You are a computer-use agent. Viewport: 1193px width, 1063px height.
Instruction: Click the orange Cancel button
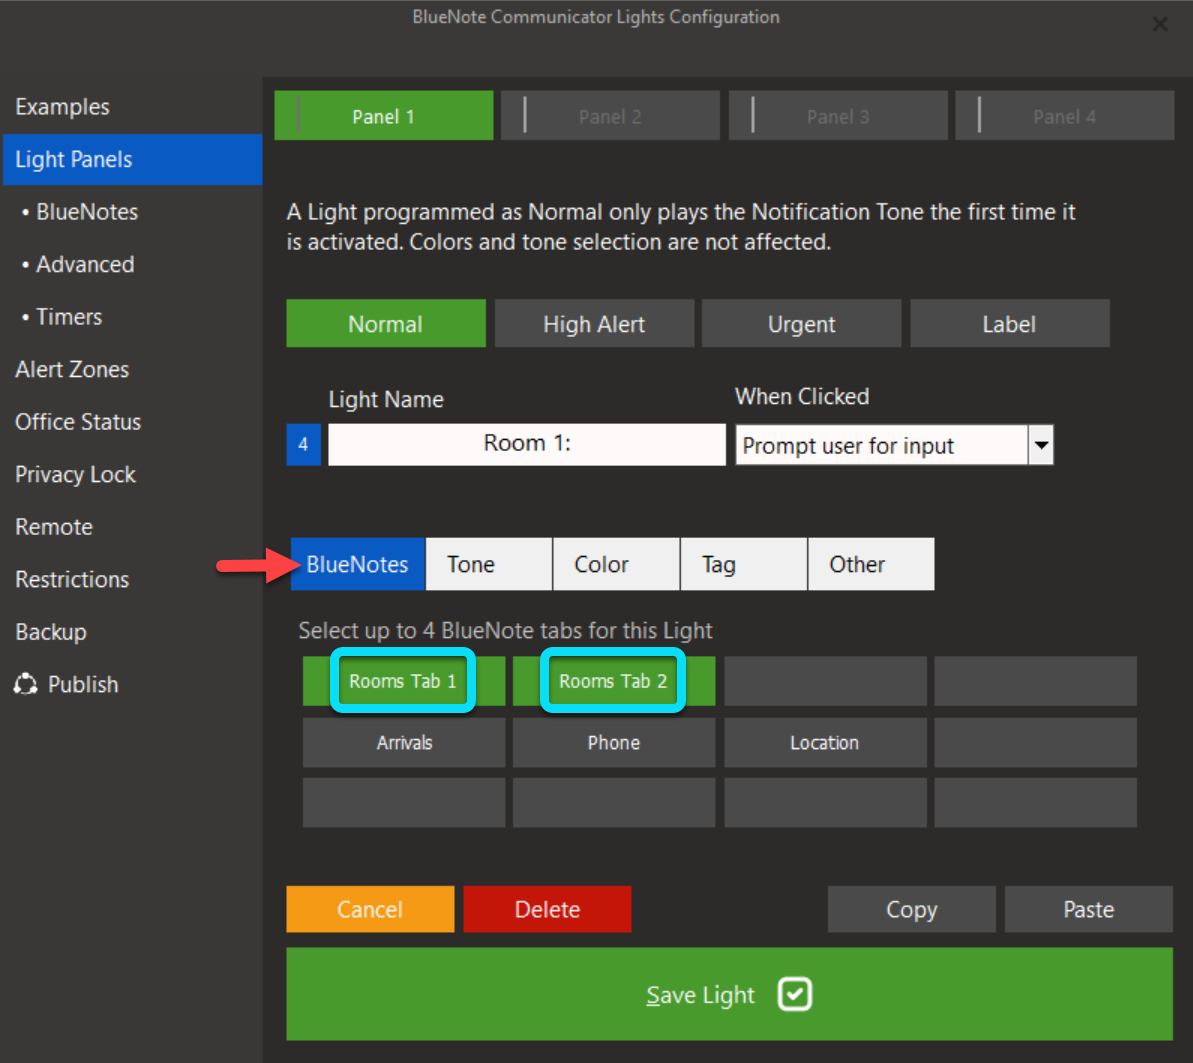coord(370,909)
